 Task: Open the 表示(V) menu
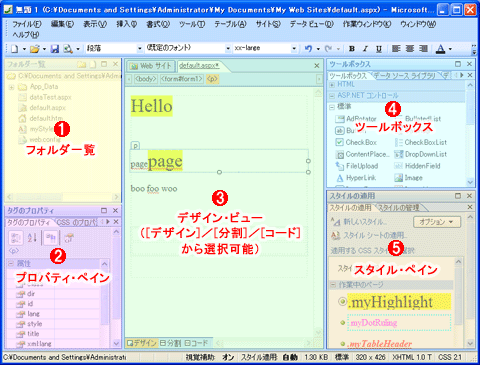pyautogui.click(x=95, y=24)
